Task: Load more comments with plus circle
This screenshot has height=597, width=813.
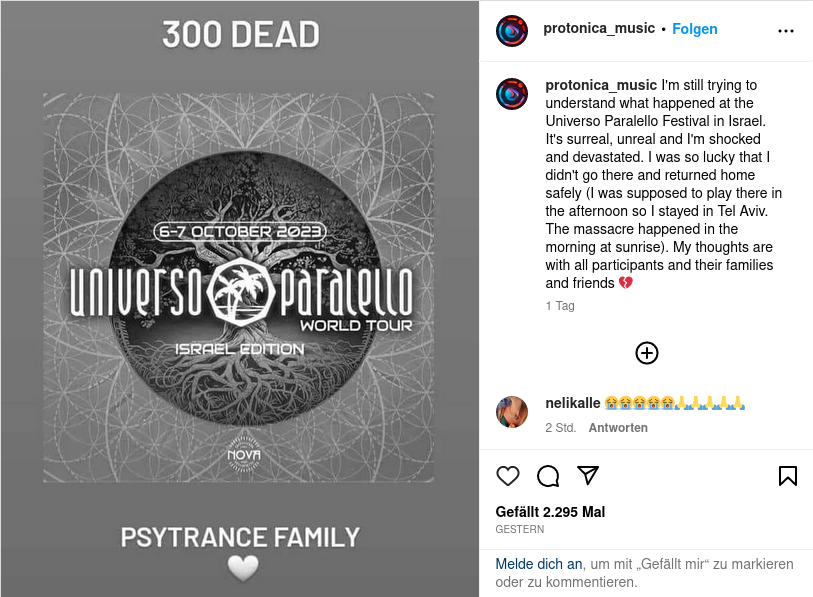Action: [x=647, y=353]
